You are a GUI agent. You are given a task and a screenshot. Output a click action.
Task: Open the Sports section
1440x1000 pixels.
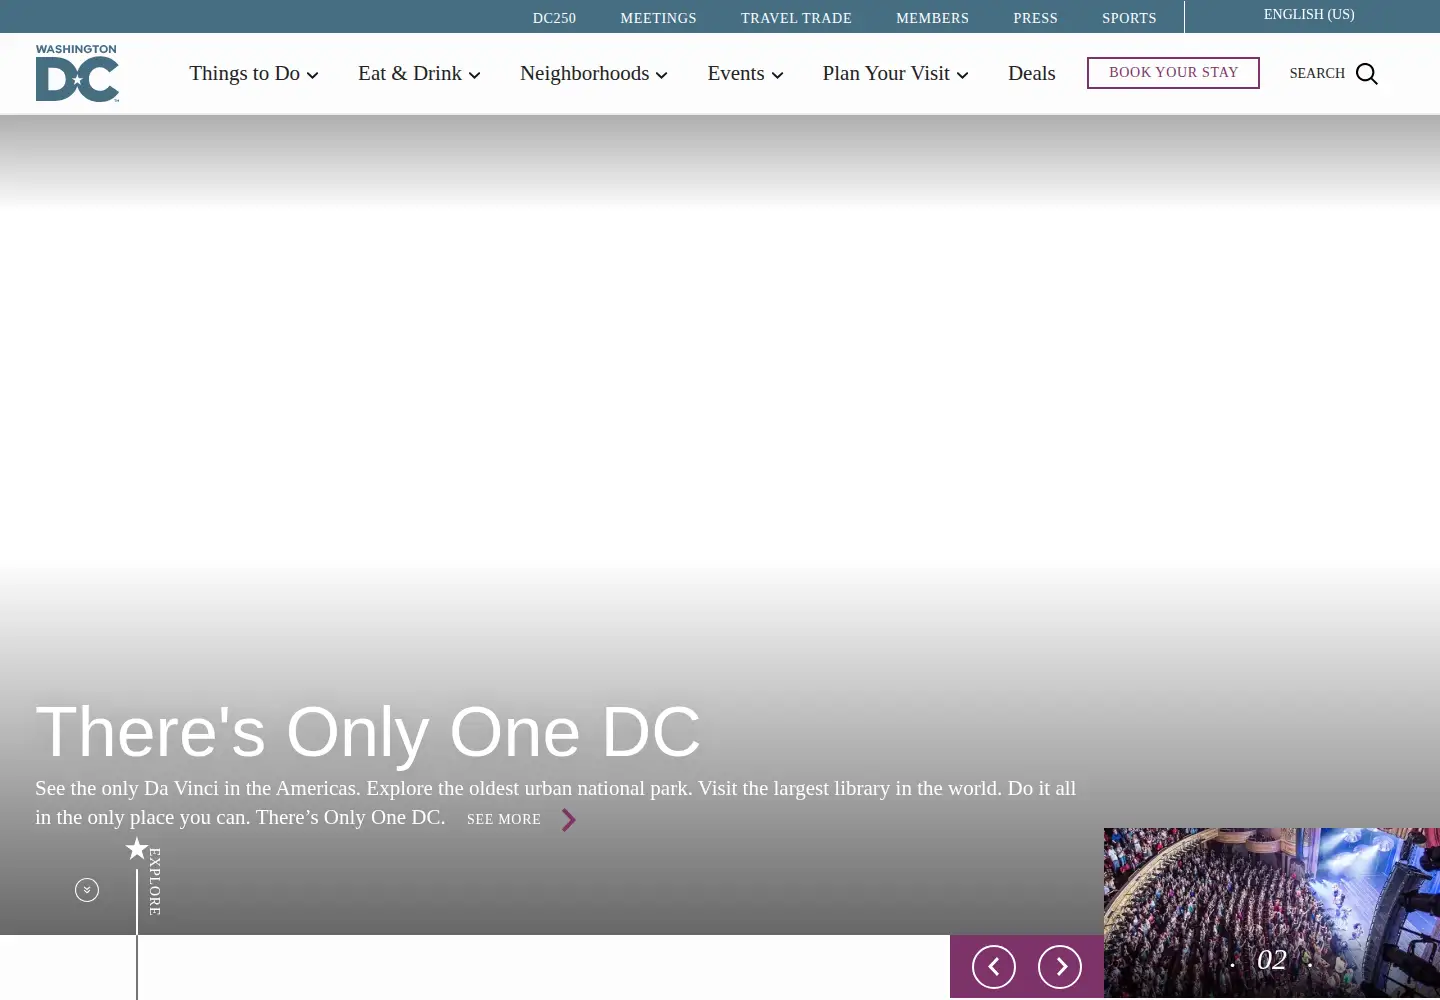(1129, 18)
